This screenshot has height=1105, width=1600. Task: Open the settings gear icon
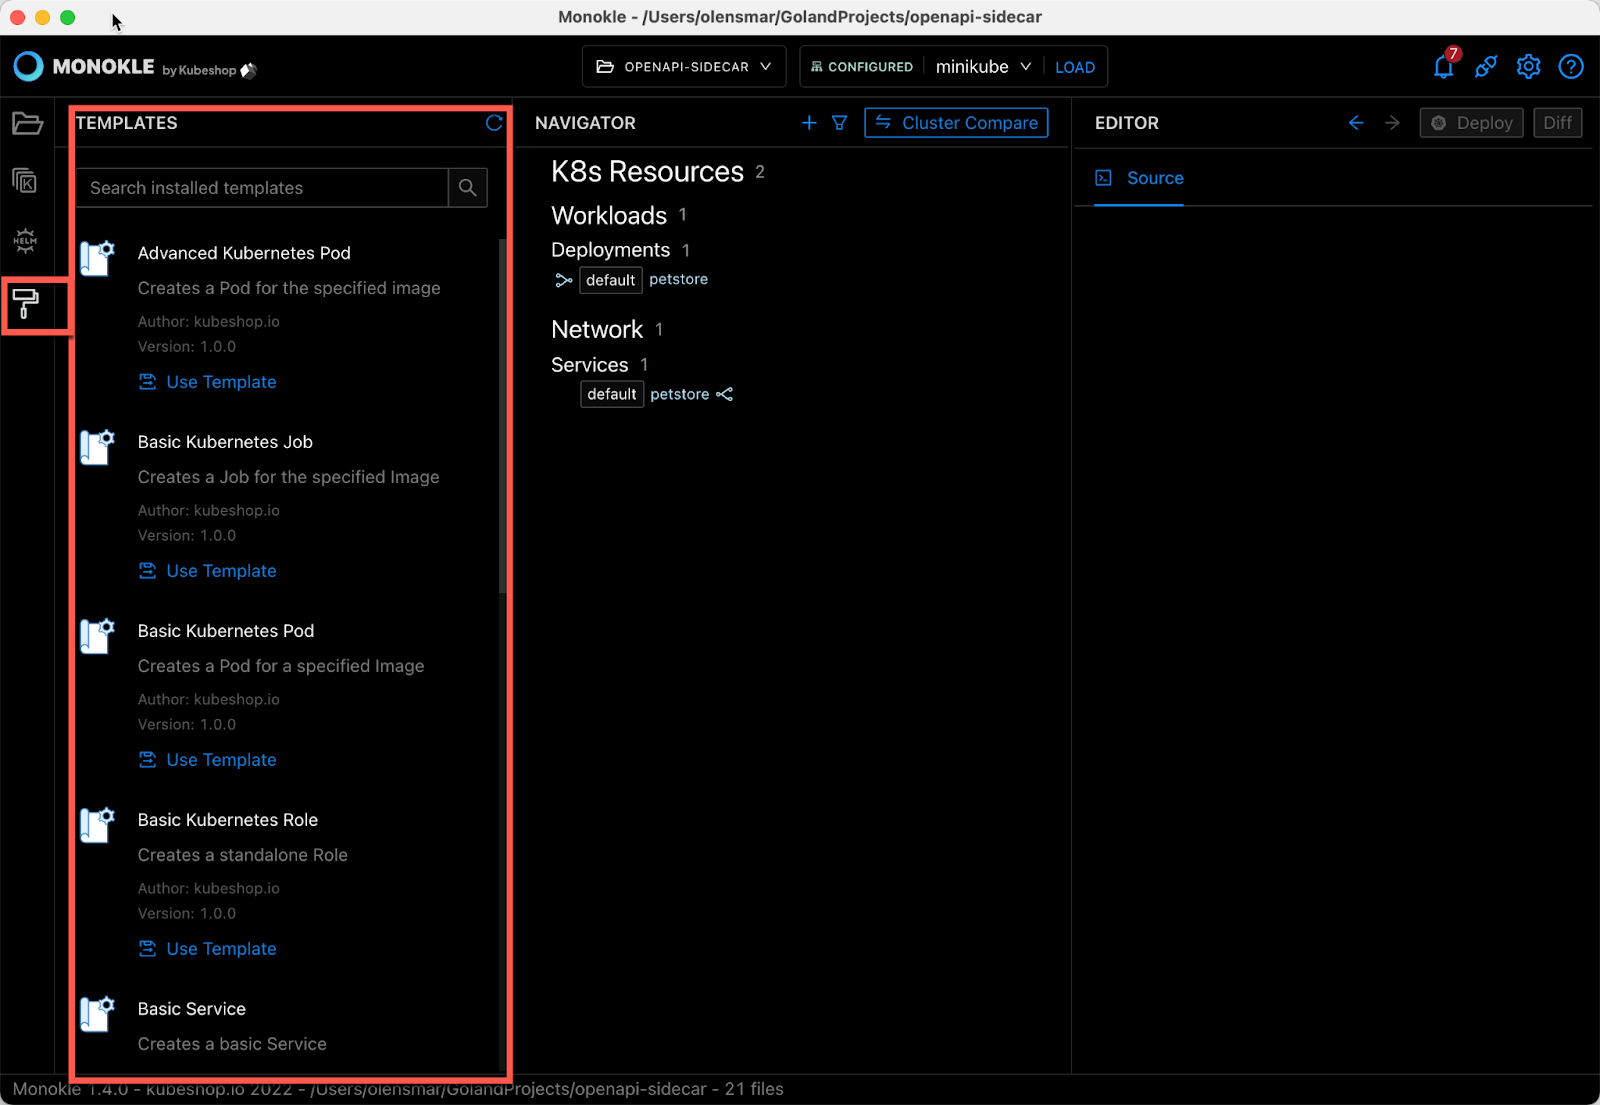tap(1528, 66)
